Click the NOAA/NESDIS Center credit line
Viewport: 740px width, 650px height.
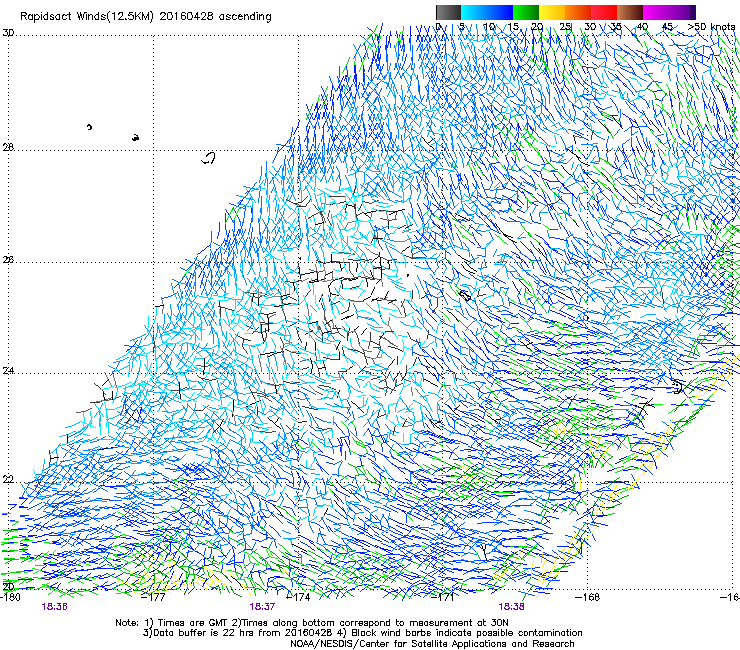click(432, 644)
